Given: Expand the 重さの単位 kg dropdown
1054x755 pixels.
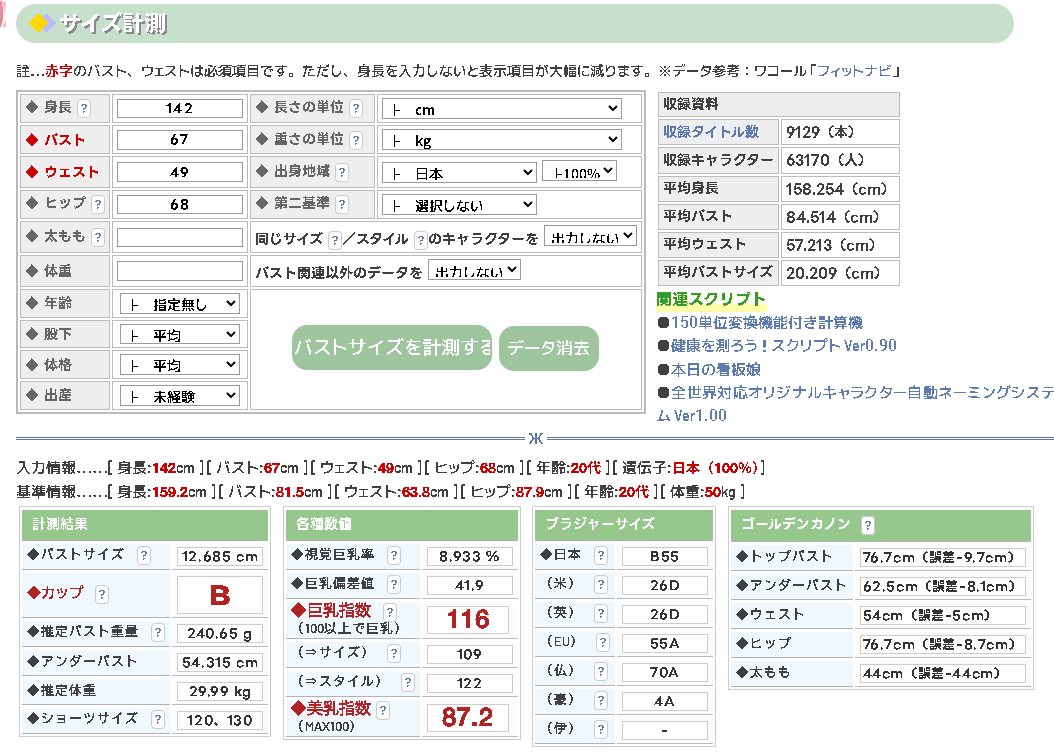Looking at the screenshot, I should tap(502, 141).
